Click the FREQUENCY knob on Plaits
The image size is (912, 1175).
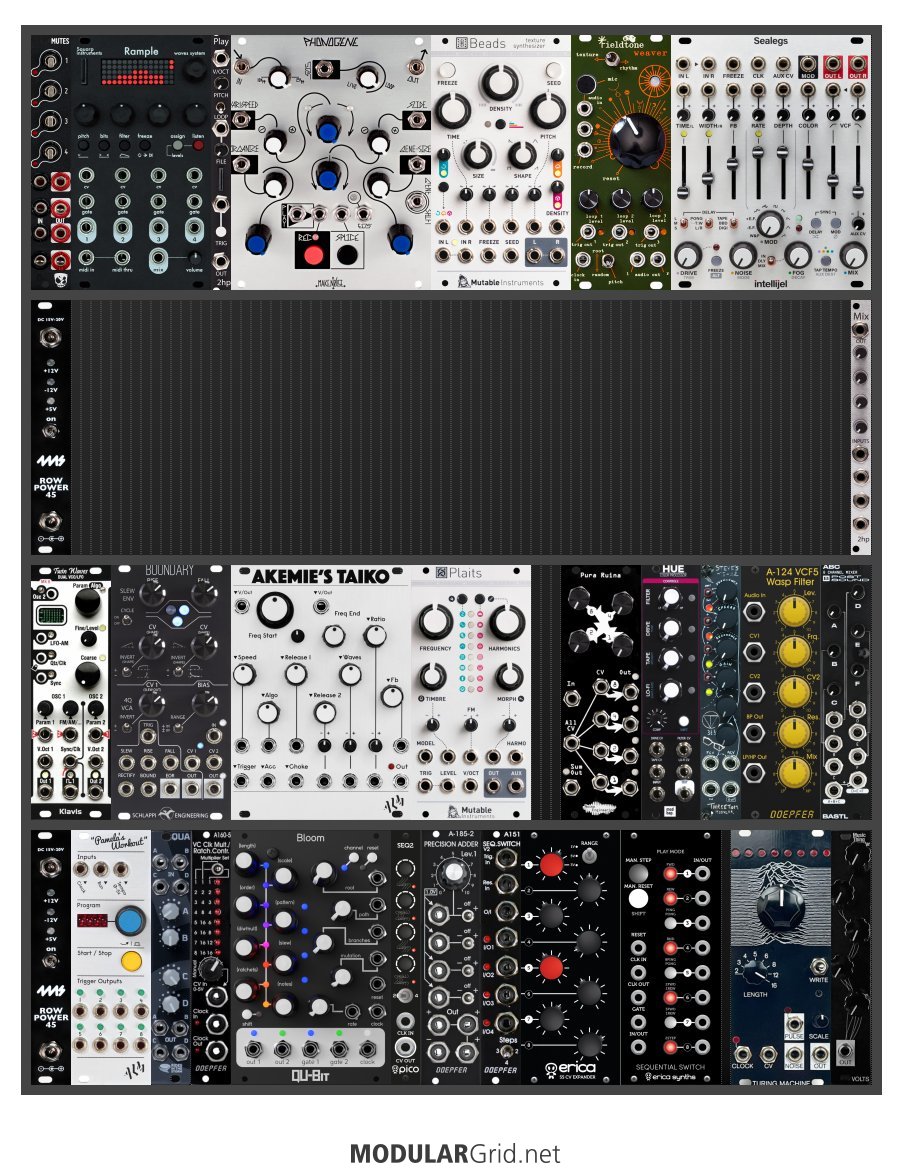[x=435, y=622]
